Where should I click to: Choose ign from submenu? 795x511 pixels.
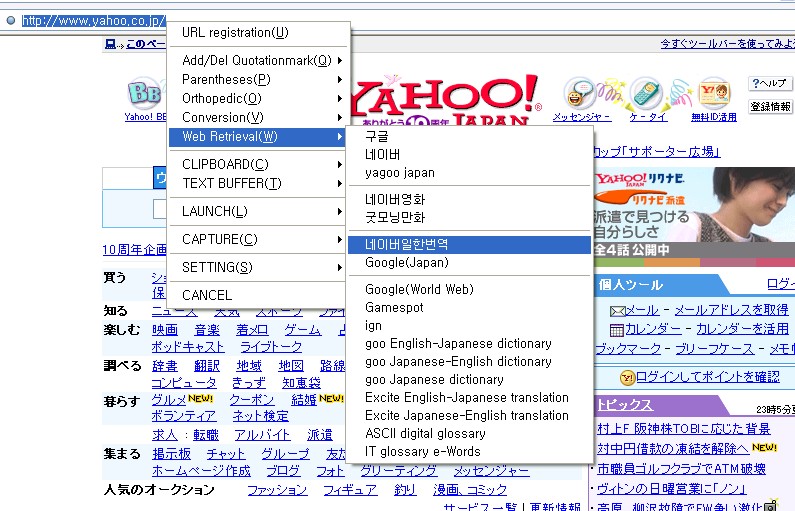(469, 325)
